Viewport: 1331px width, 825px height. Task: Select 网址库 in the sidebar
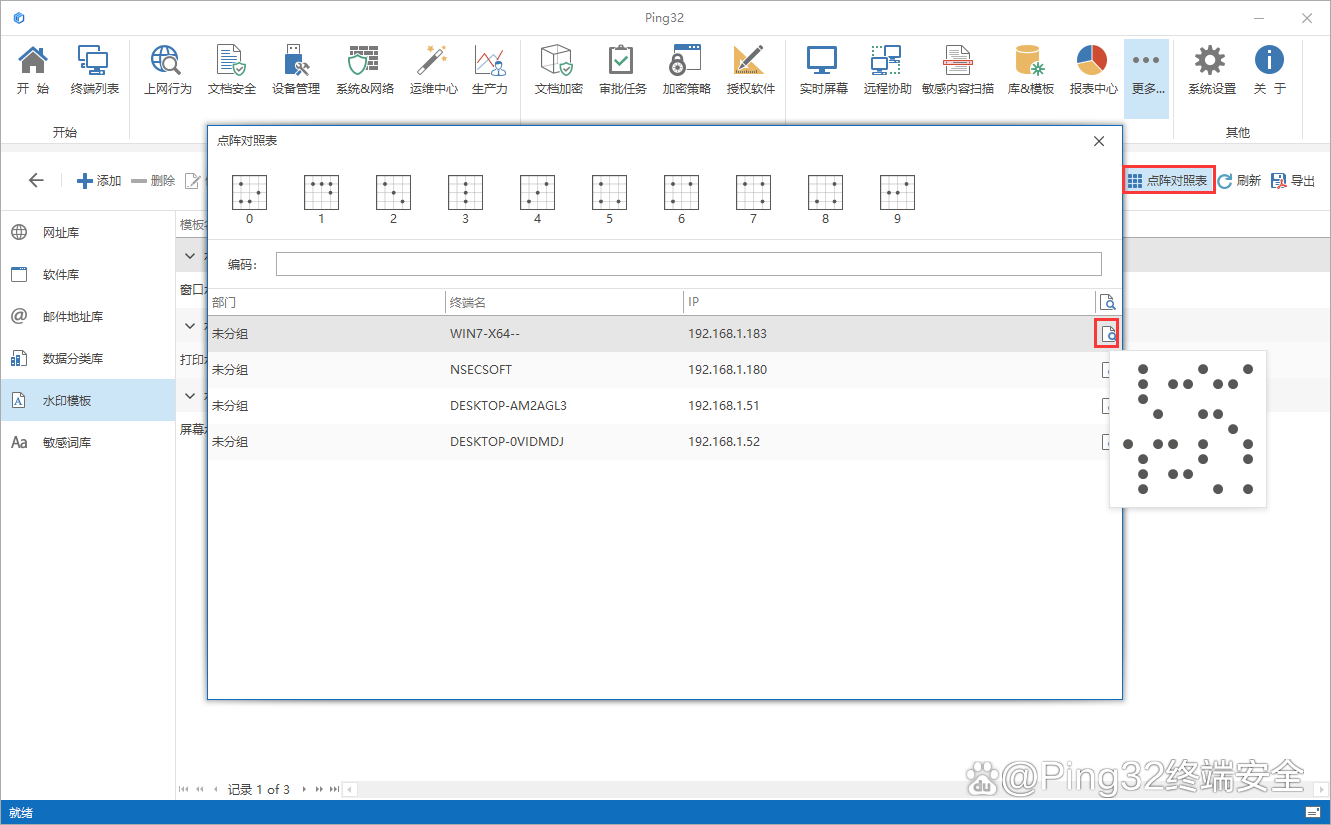coord(88,232)
